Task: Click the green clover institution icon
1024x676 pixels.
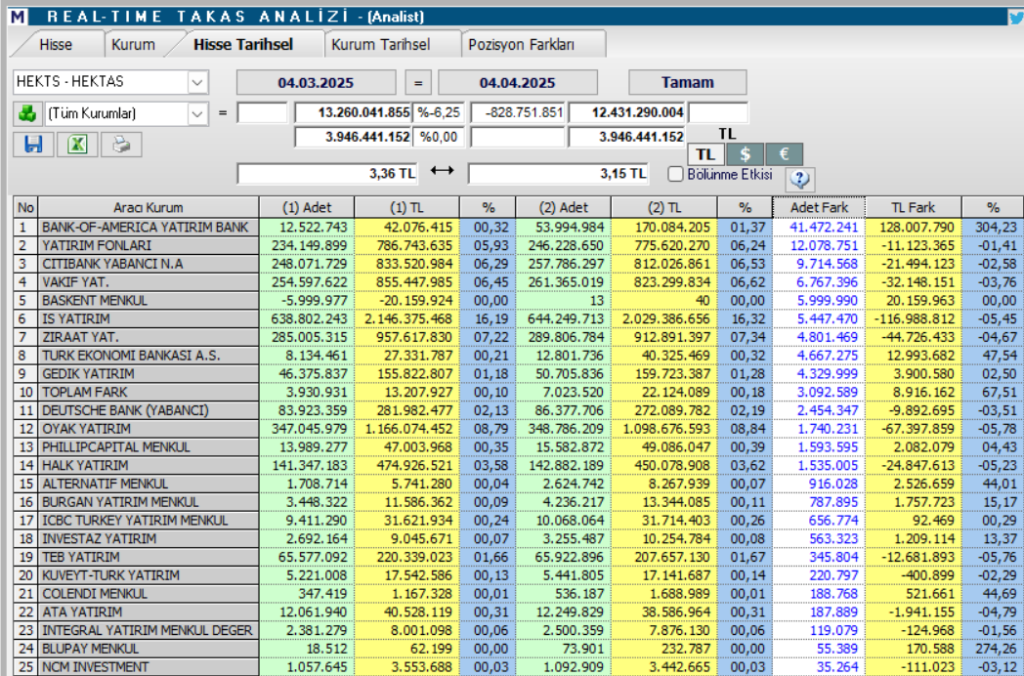Action: 27,114
